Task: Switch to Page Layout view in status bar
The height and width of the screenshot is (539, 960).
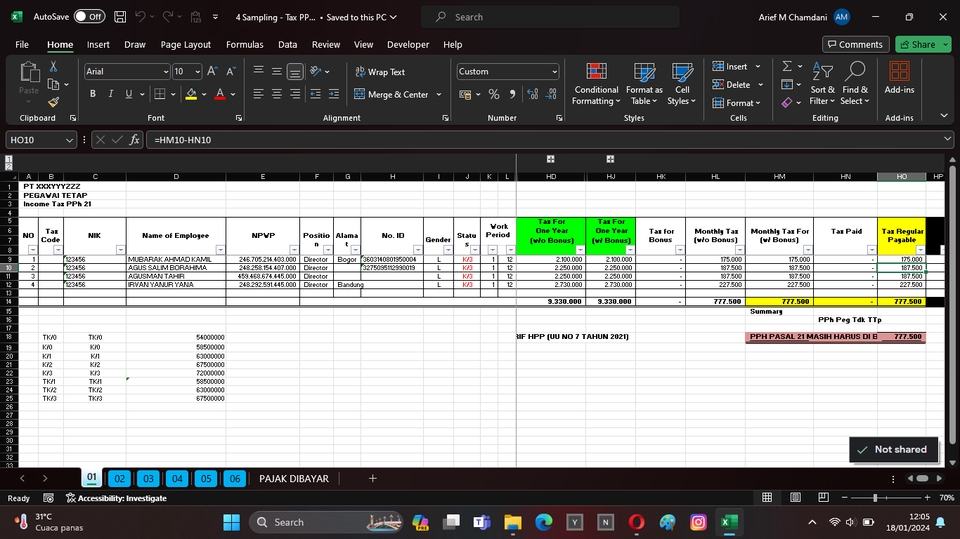Action: point(795,497)
